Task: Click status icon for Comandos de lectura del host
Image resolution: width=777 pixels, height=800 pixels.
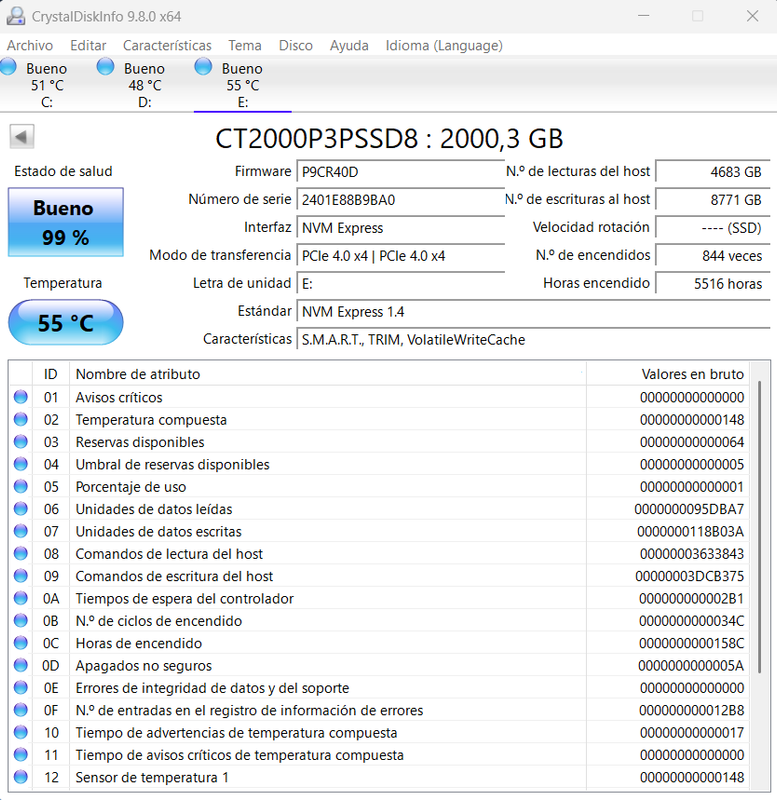Action: coord(21,554)
